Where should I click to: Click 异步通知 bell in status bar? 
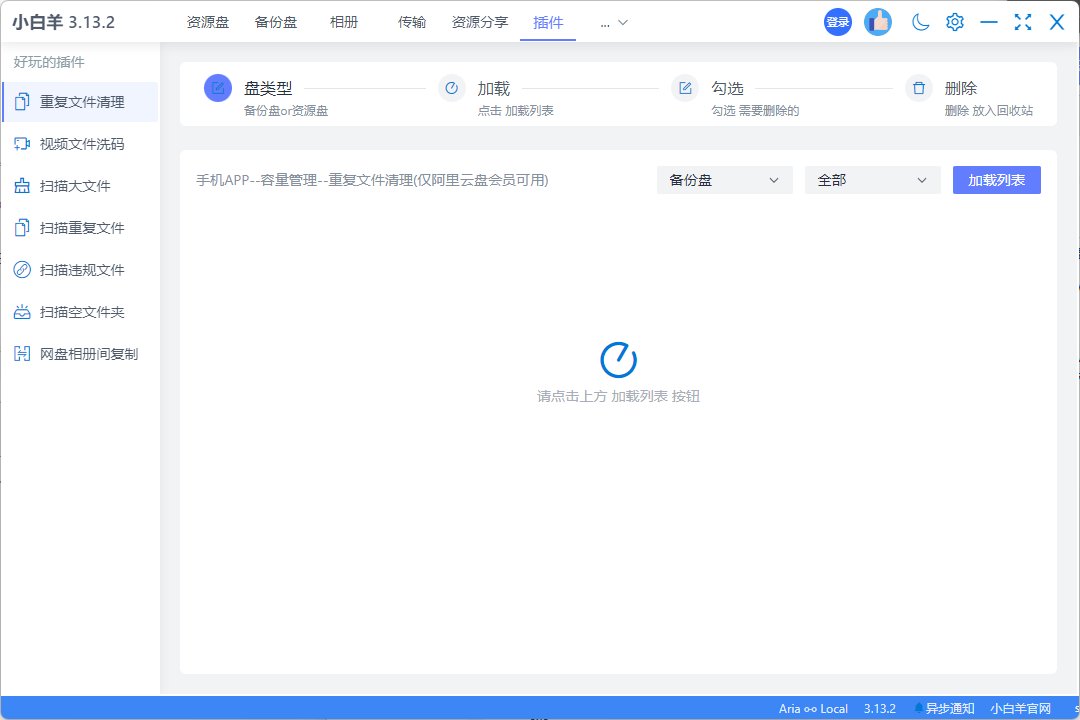click(x=944, y=708)
